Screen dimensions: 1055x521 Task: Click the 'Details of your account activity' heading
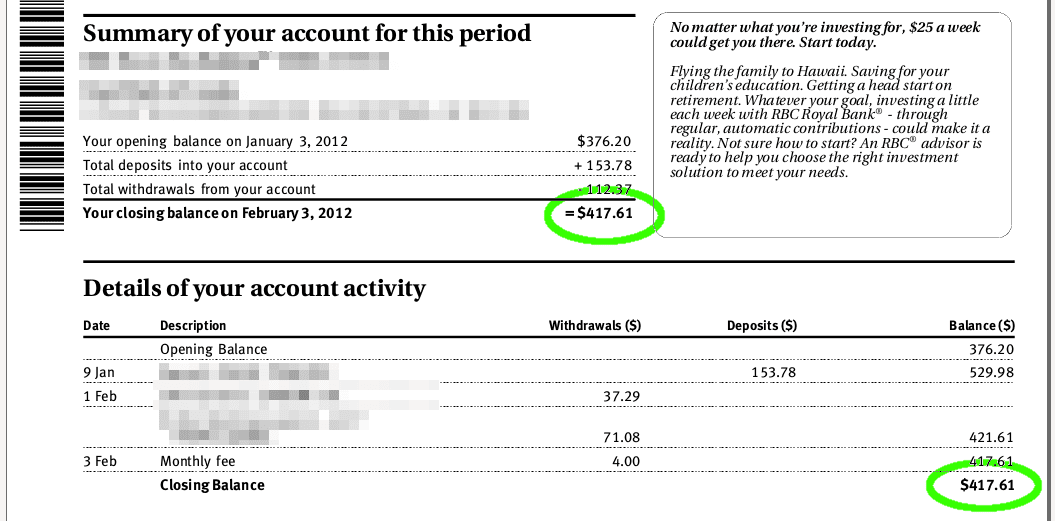[254, 288]
